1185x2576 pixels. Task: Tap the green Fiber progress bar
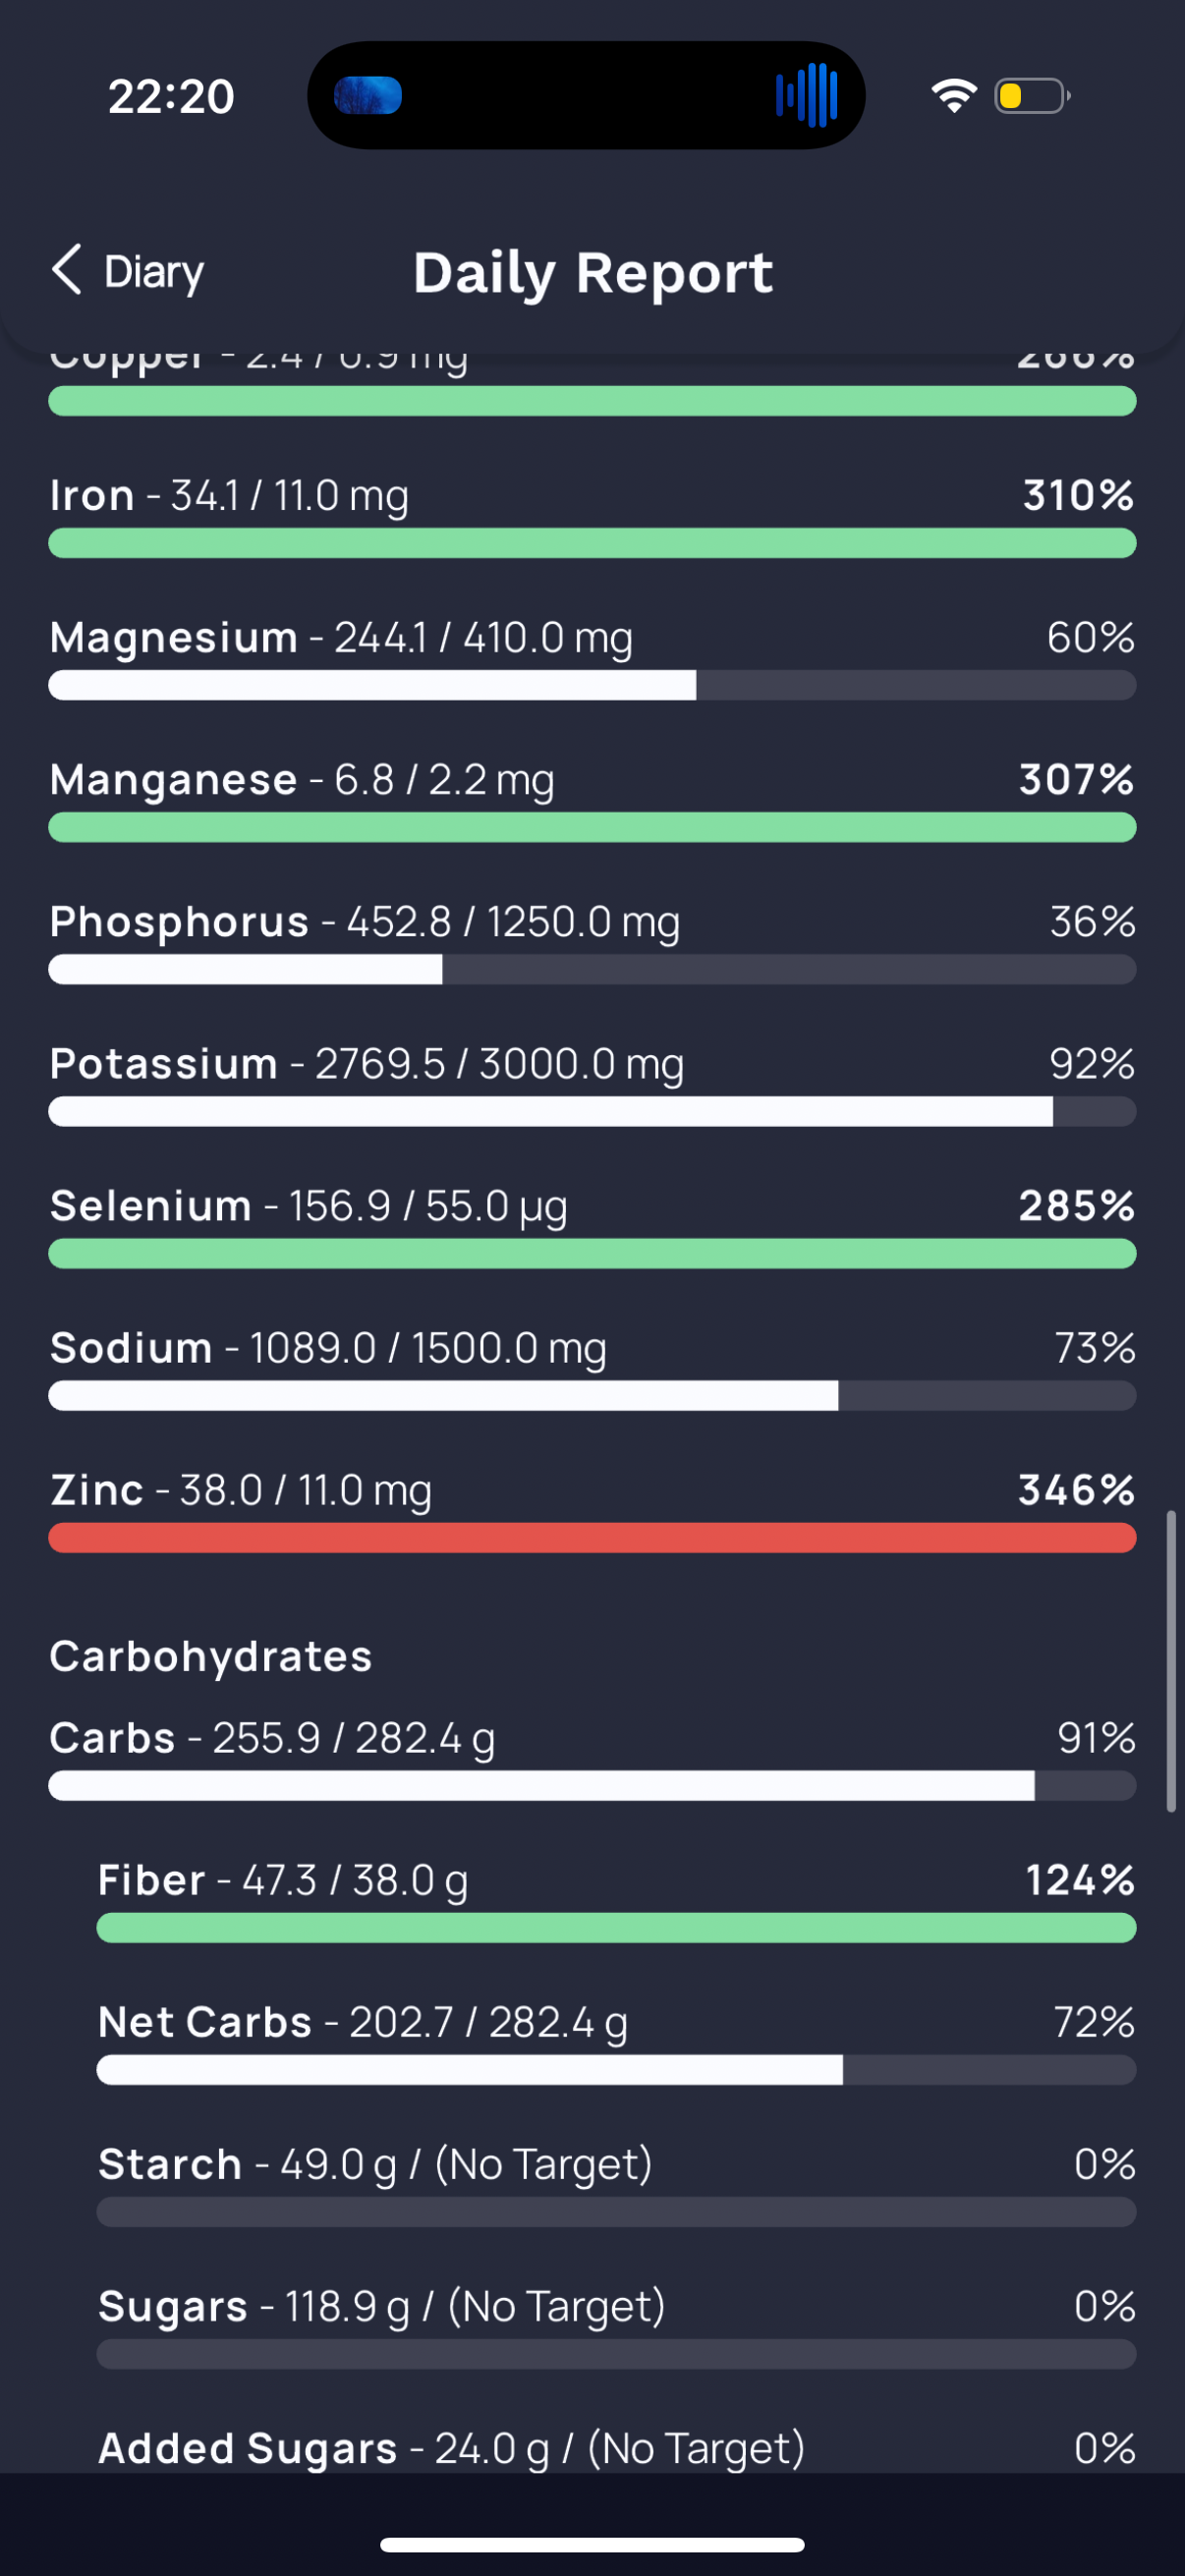(616, 1927)
